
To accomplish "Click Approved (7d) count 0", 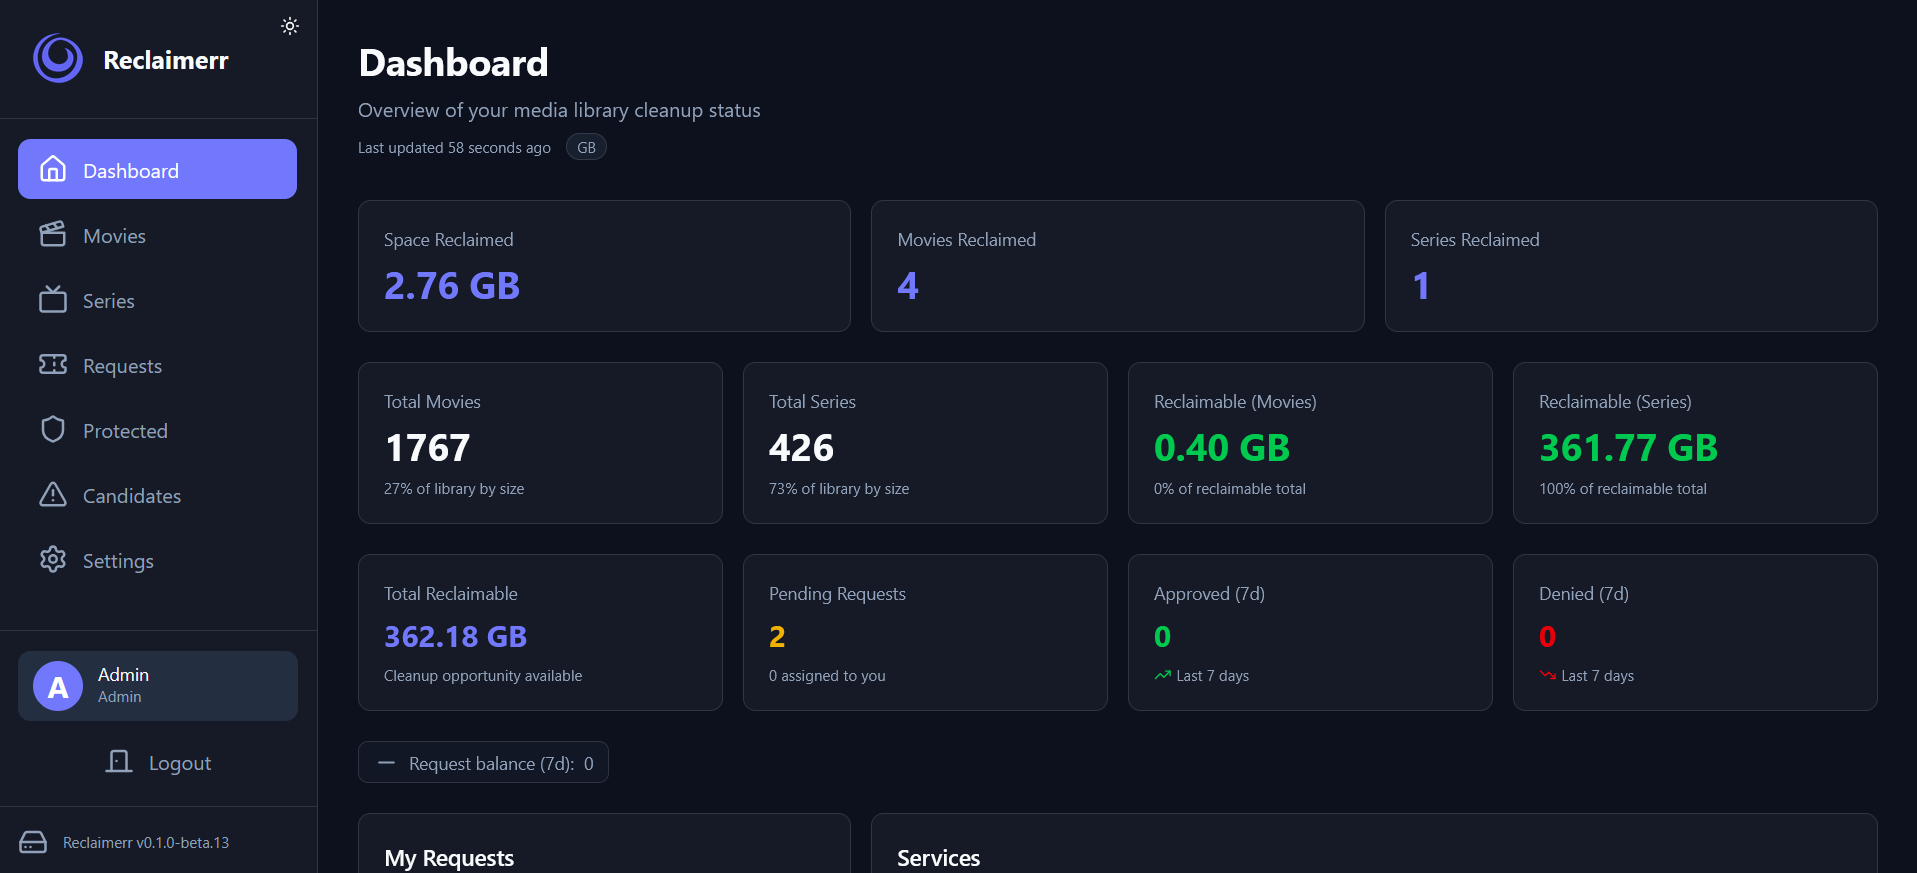I will click(x=1162, y=637).
